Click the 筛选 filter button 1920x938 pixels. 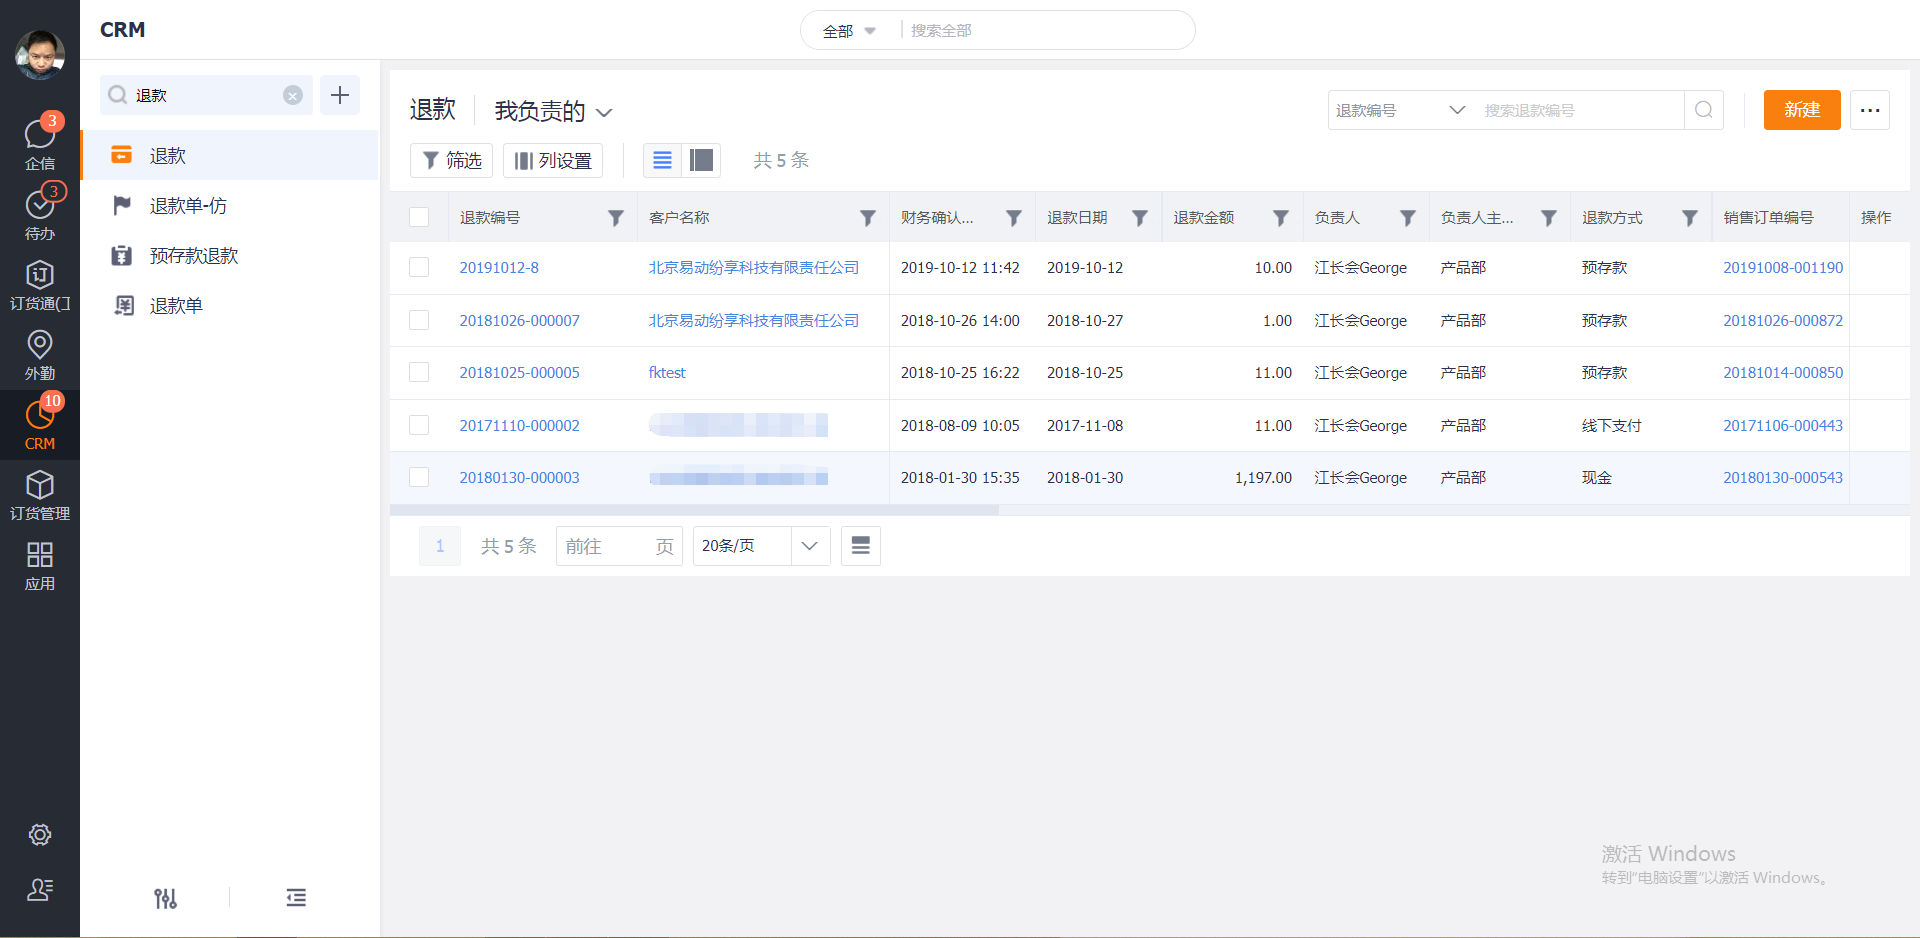click(452, 160)
